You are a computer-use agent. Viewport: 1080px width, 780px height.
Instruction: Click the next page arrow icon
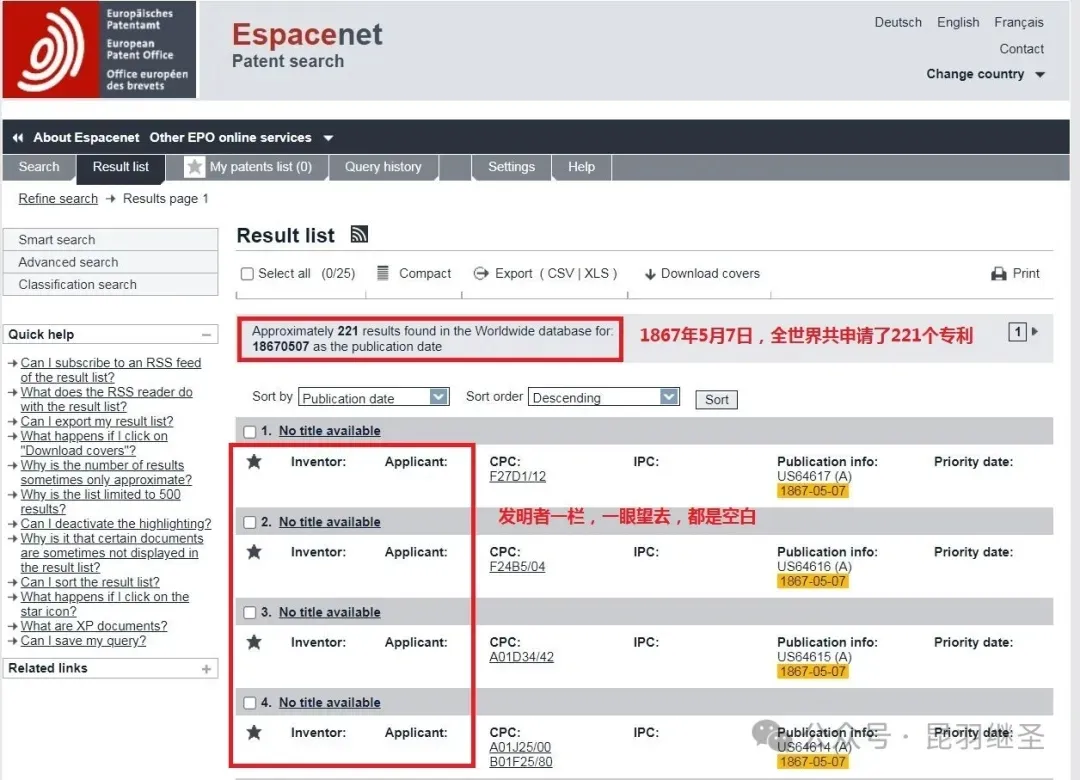pos(1035,331)
